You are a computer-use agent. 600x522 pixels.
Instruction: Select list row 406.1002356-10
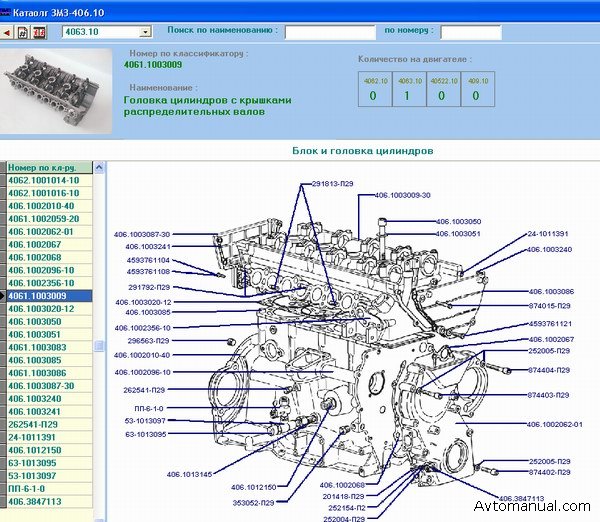tap(49, 283)
